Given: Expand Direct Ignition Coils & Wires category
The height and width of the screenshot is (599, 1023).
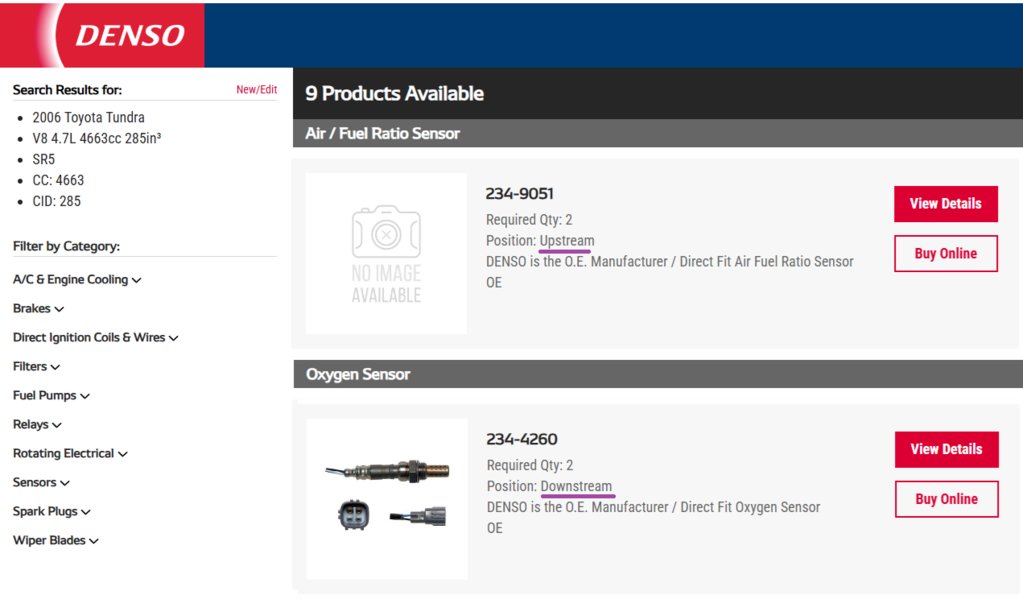Looking at the screenshot, I should [95, 337].
